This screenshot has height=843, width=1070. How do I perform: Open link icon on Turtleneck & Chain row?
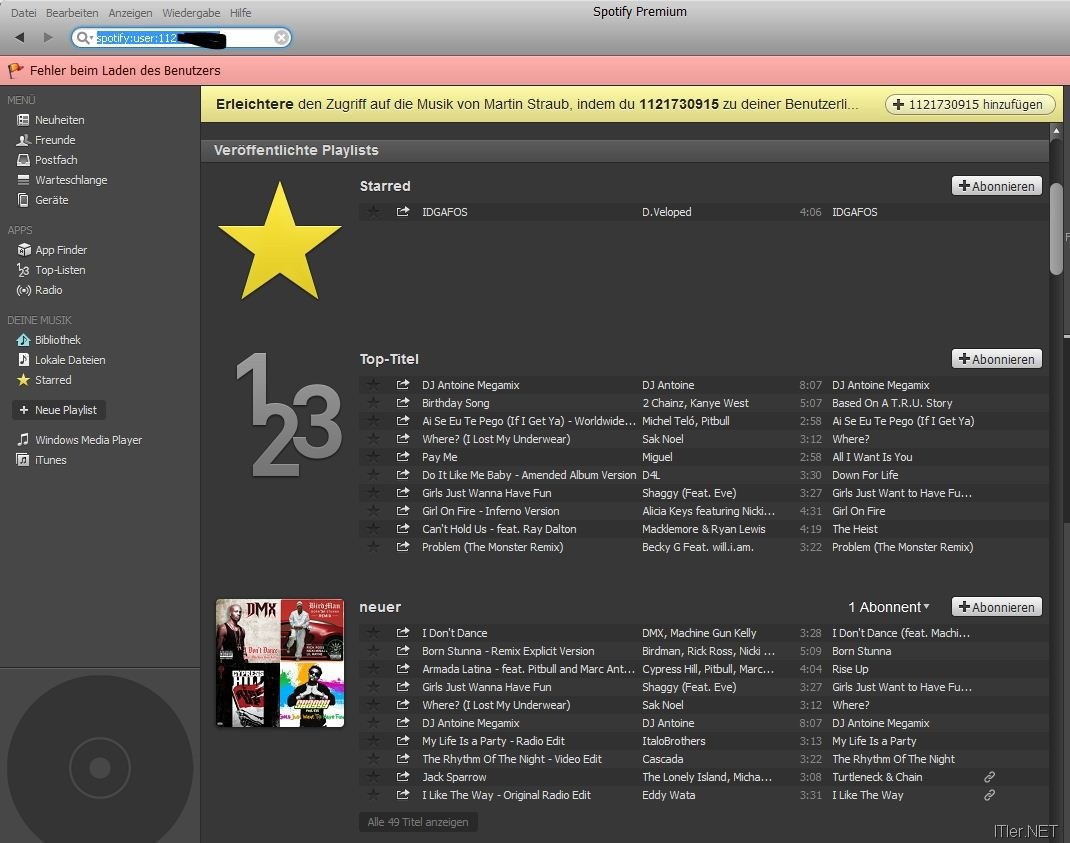point(989,777)
